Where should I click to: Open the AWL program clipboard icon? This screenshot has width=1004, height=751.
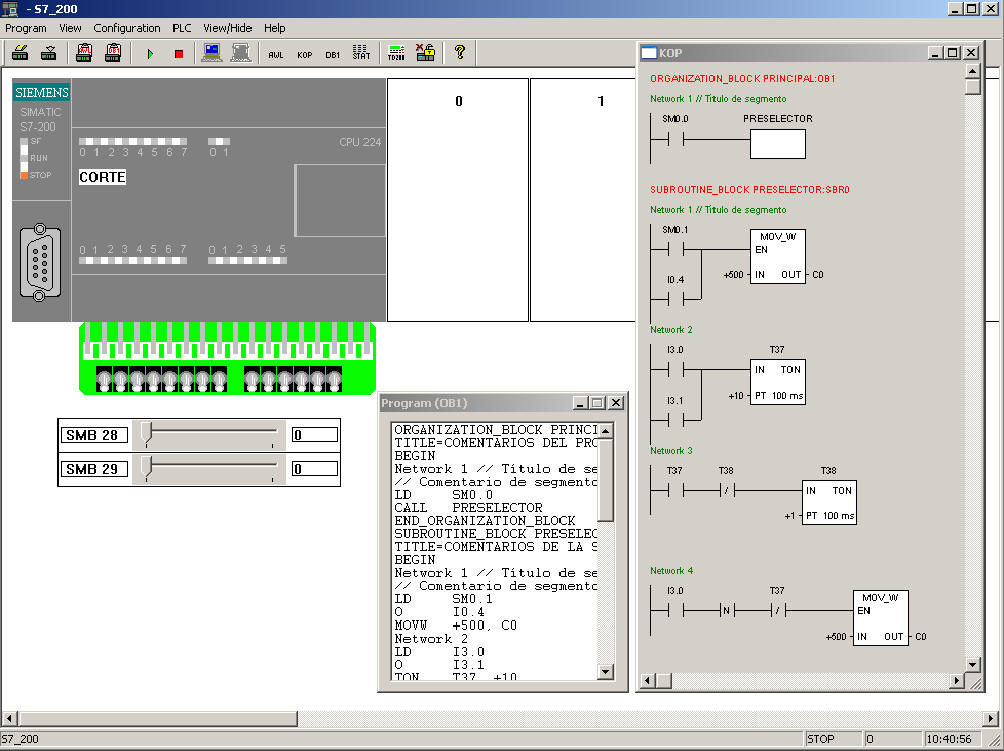pos(83,53)
